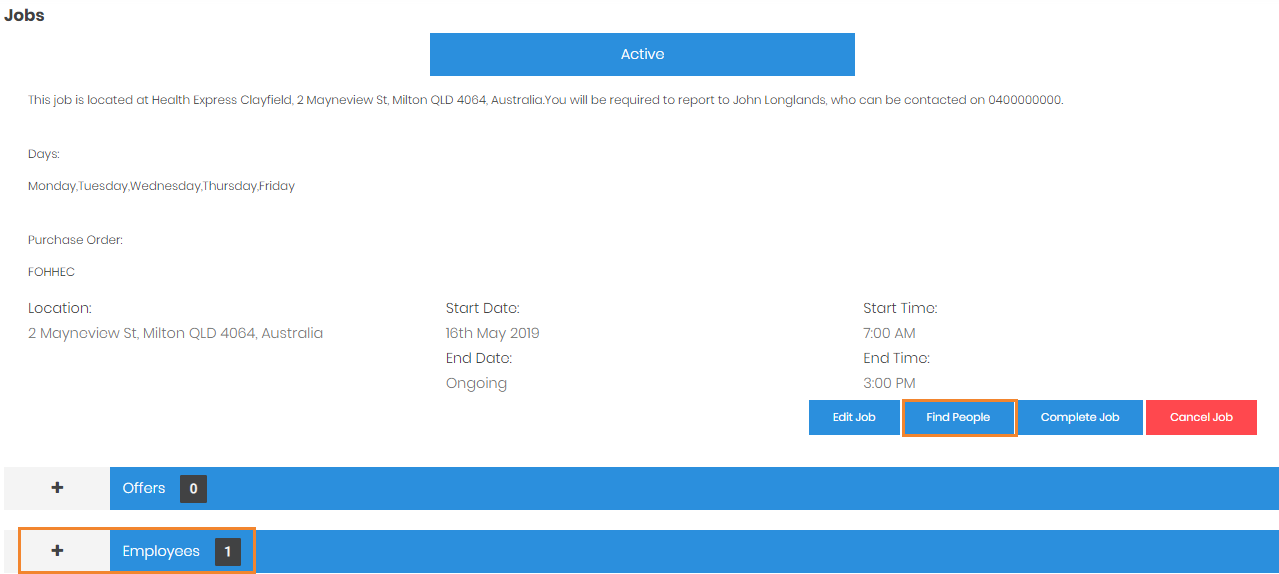Click the weekdays list under Days
The width and height of the screenshot is (1279, 574).
(x=161, y=186)
